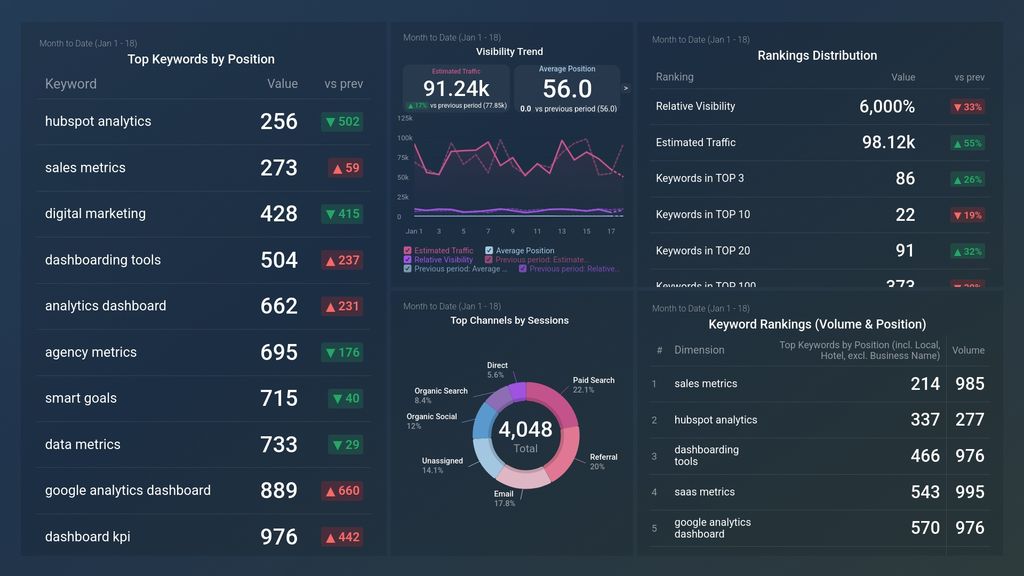Toggle the Estimated Traffic legend checkbox
Image resolution: width=1024 pixels, height=576 pixels.
(408, 250)
